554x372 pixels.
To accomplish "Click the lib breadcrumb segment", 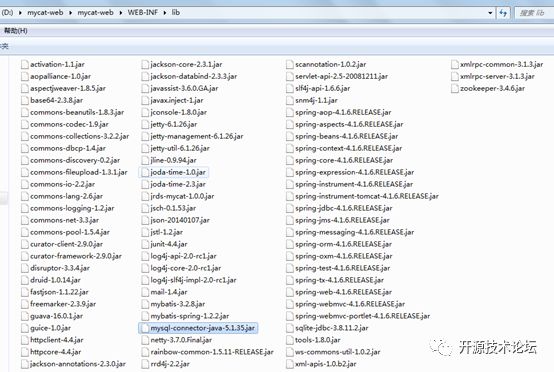I will tap(176, 13).
